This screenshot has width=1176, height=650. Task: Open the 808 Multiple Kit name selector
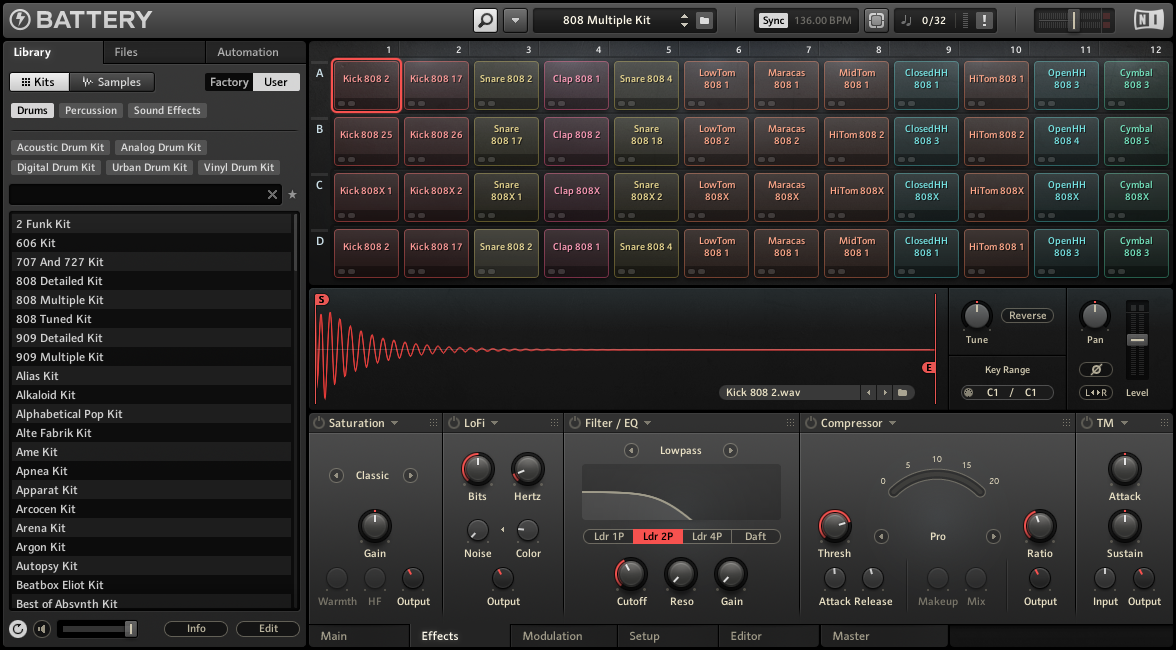(607, 20)
